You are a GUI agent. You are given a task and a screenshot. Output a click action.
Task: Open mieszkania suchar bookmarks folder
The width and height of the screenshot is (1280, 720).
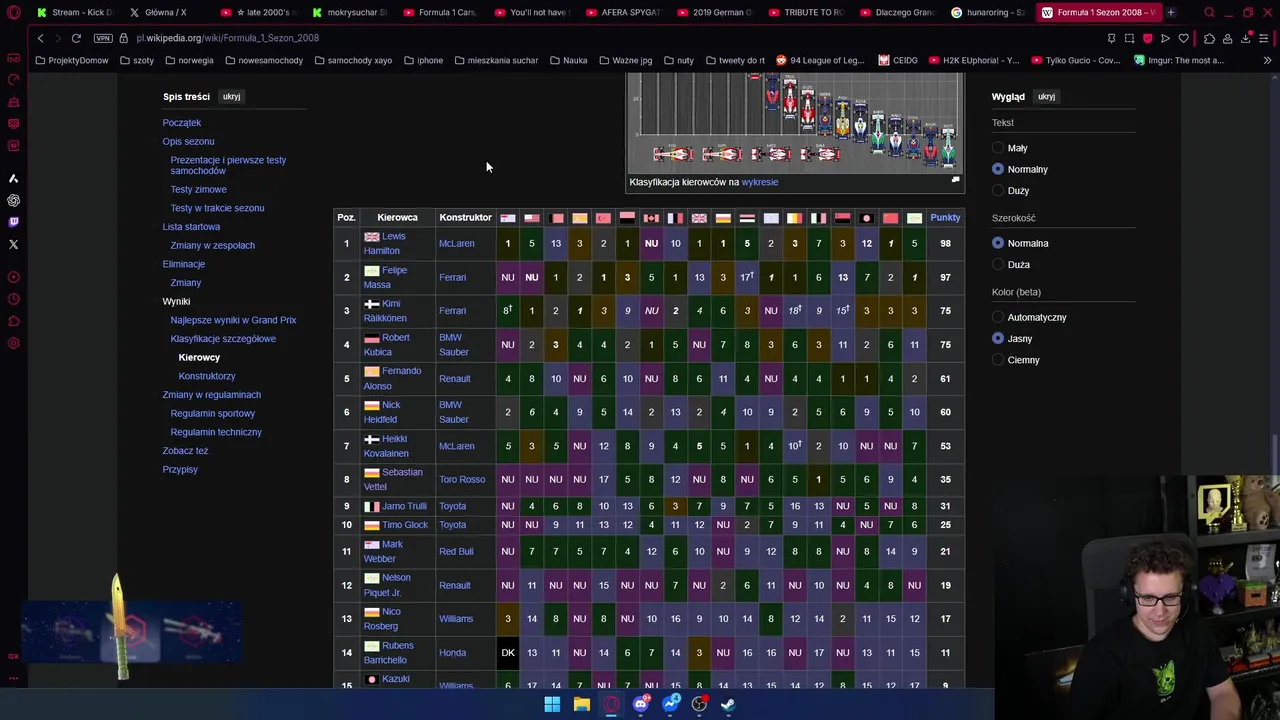[x=496, y=60]
